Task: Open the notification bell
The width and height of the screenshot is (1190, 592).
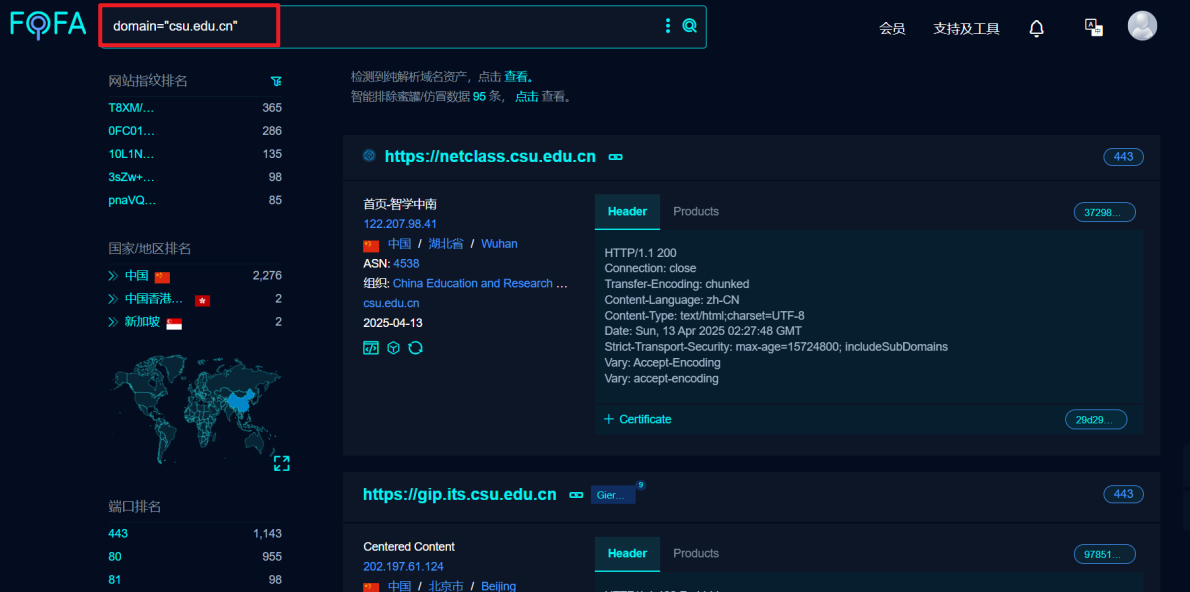Action: 1036,28
